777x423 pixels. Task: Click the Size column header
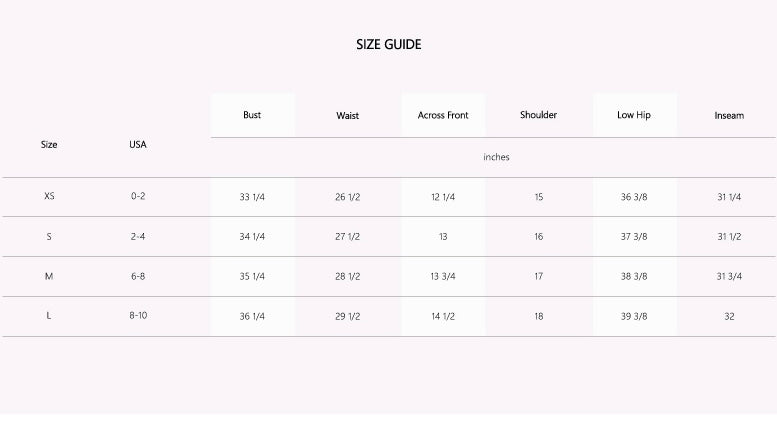(49, 144)
